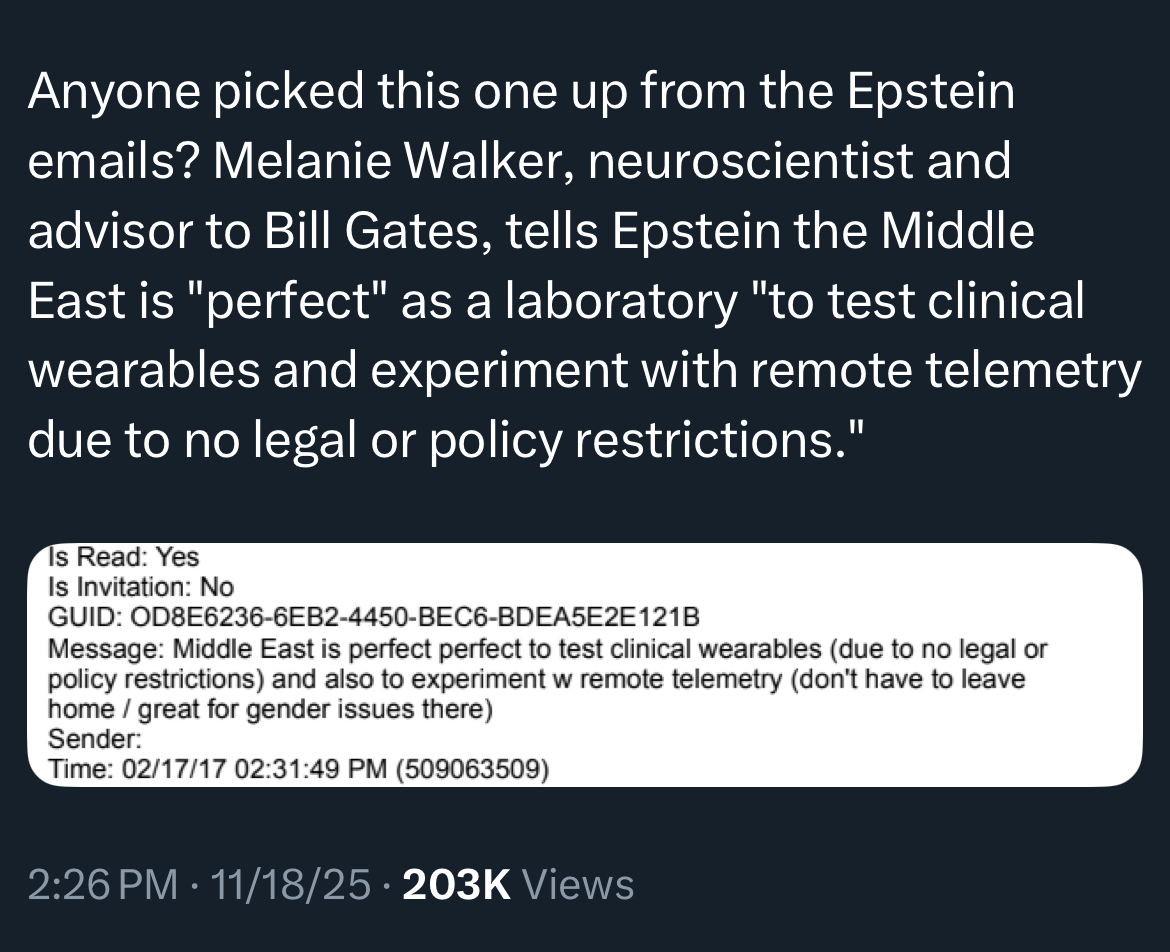This screenshot has height=952, width=1170.
Task: Click the "Is Invitation: No" line
Action: 141,587
